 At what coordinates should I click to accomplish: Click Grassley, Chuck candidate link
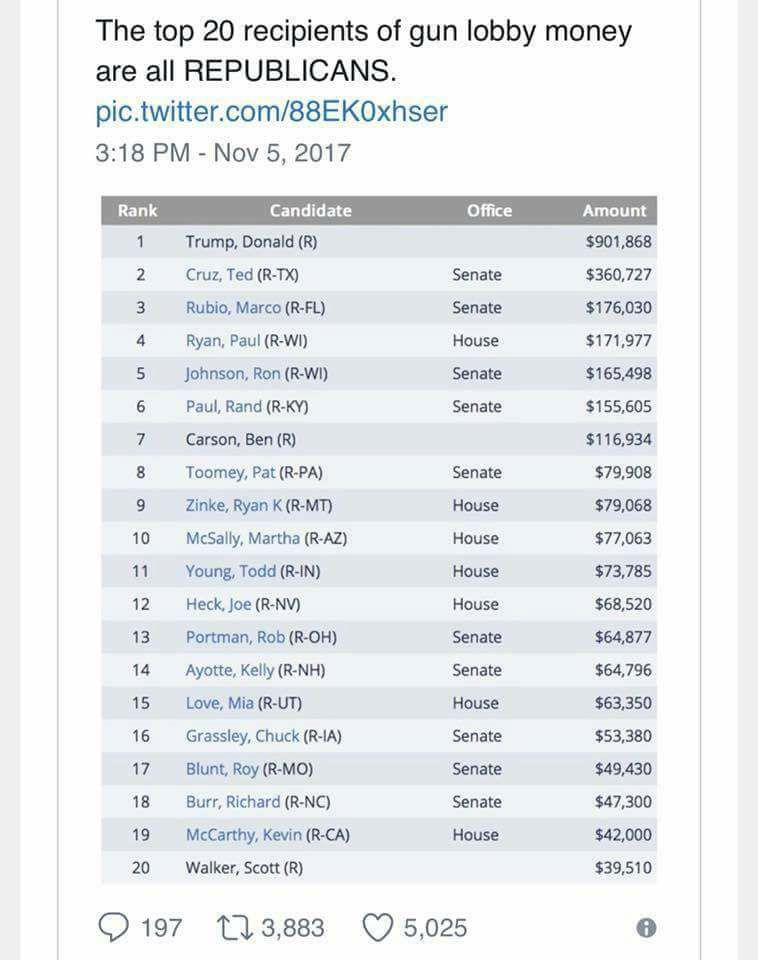[242, 737]
